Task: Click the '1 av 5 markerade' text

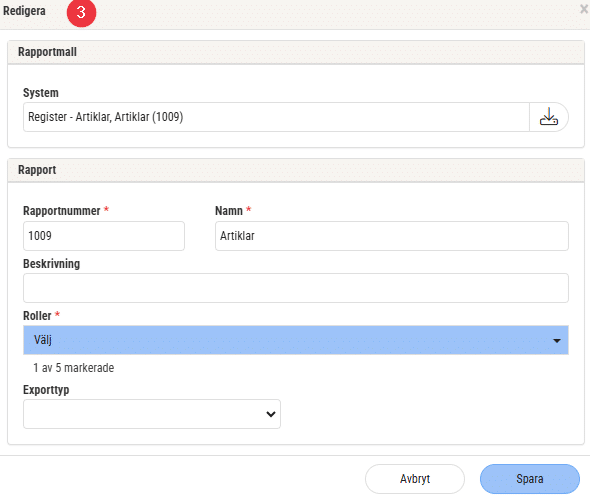Action: click(x=73, y=368)
